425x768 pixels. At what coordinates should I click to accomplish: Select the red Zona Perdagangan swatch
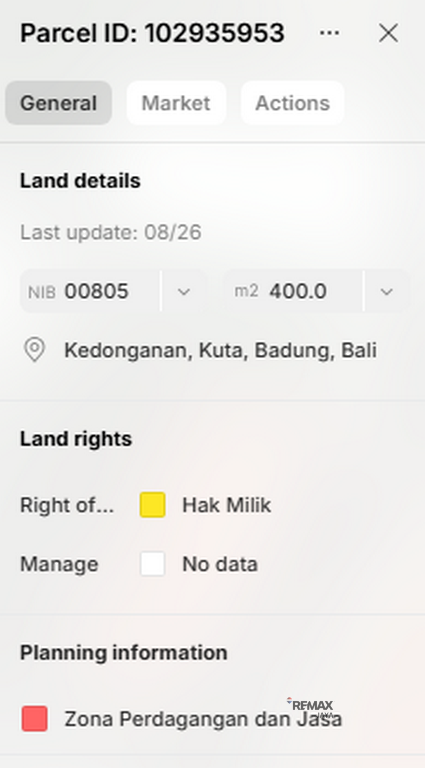(x=35, y=719)
